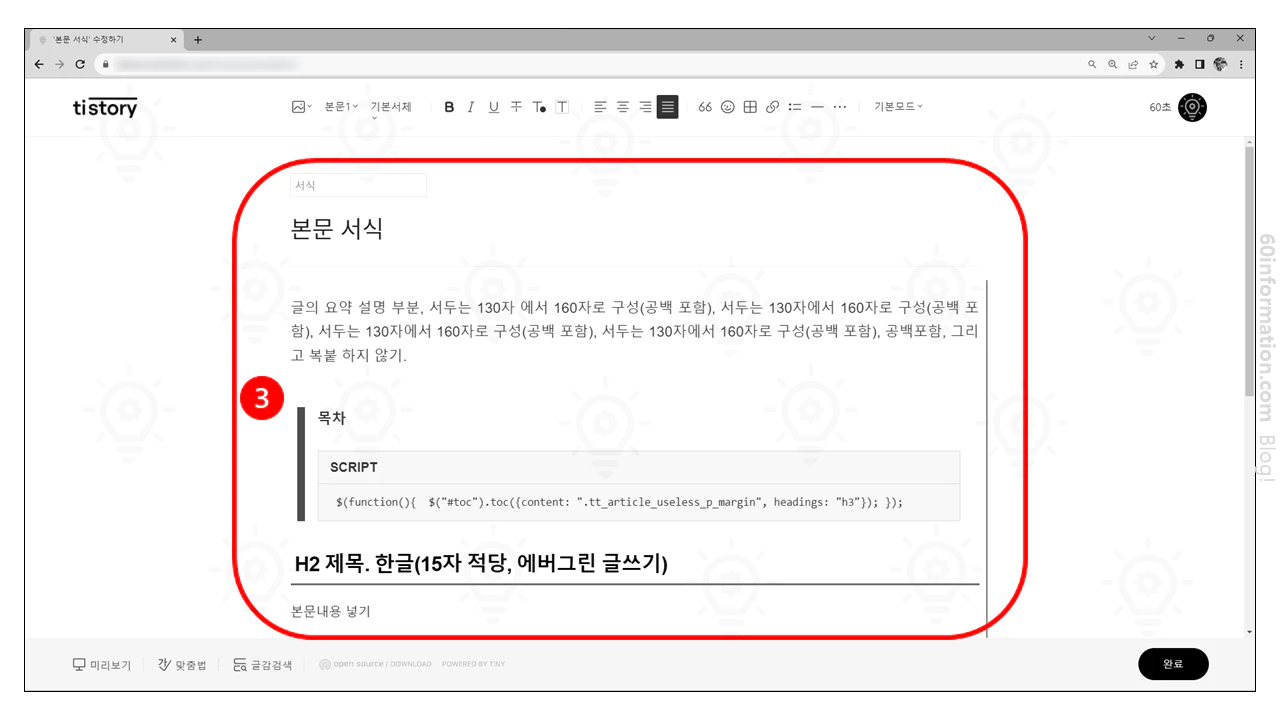Toggle italic formatting
The image size is (1280, 720).
[x=471, y=107]
